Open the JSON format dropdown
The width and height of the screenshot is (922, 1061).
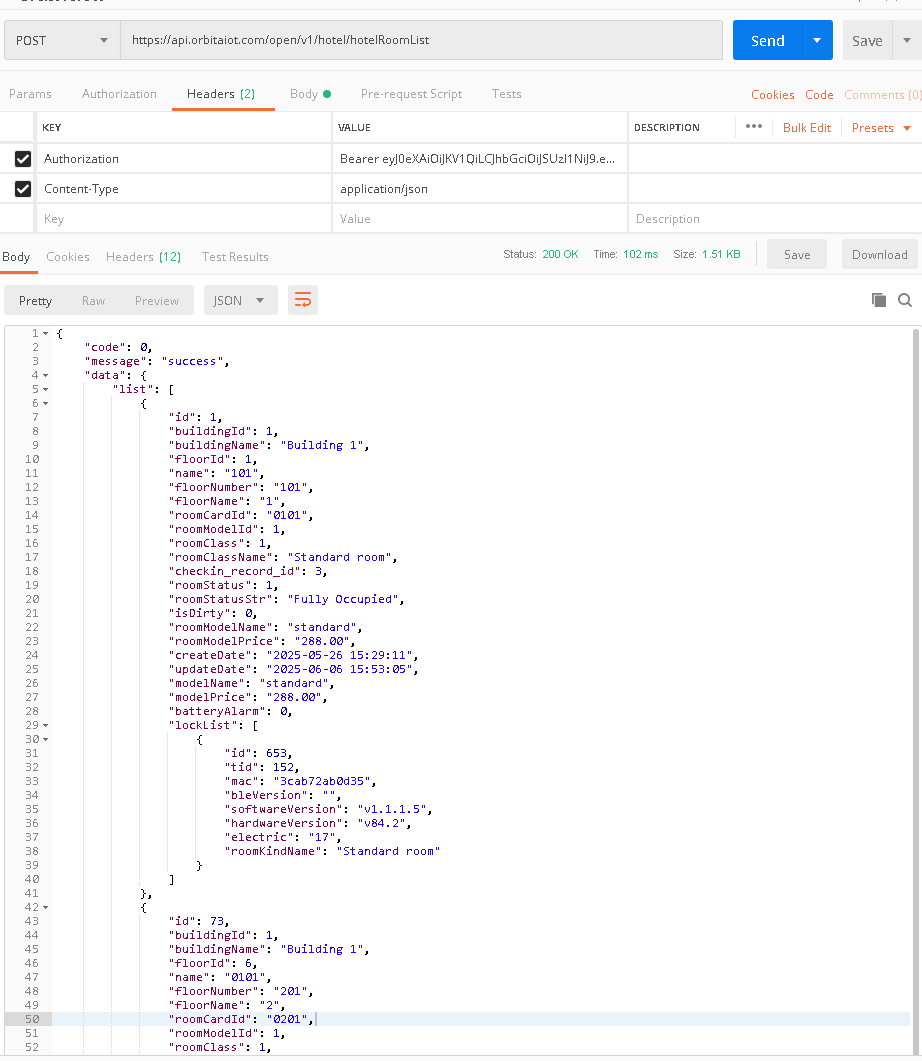(x=240, y=300)
